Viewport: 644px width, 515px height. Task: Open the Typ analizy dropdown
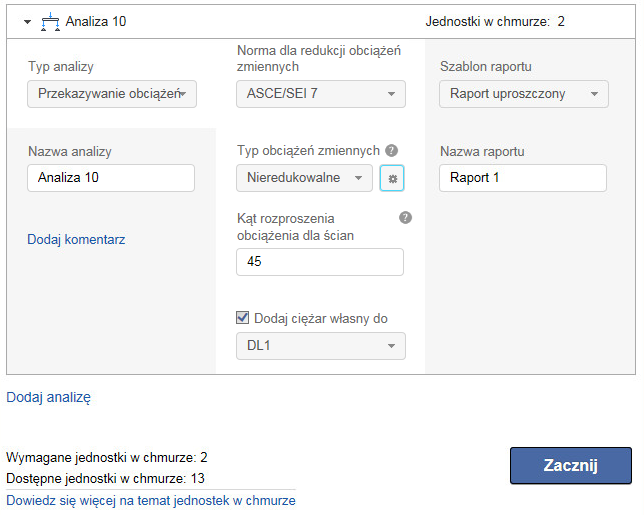click(x=112, y=94)
